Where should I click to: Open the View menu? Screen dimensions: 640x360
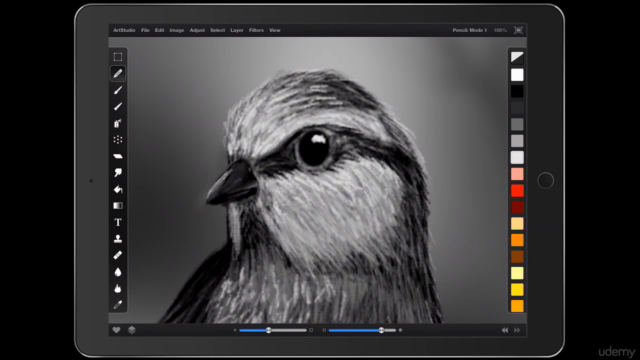[x=275, y=30]
